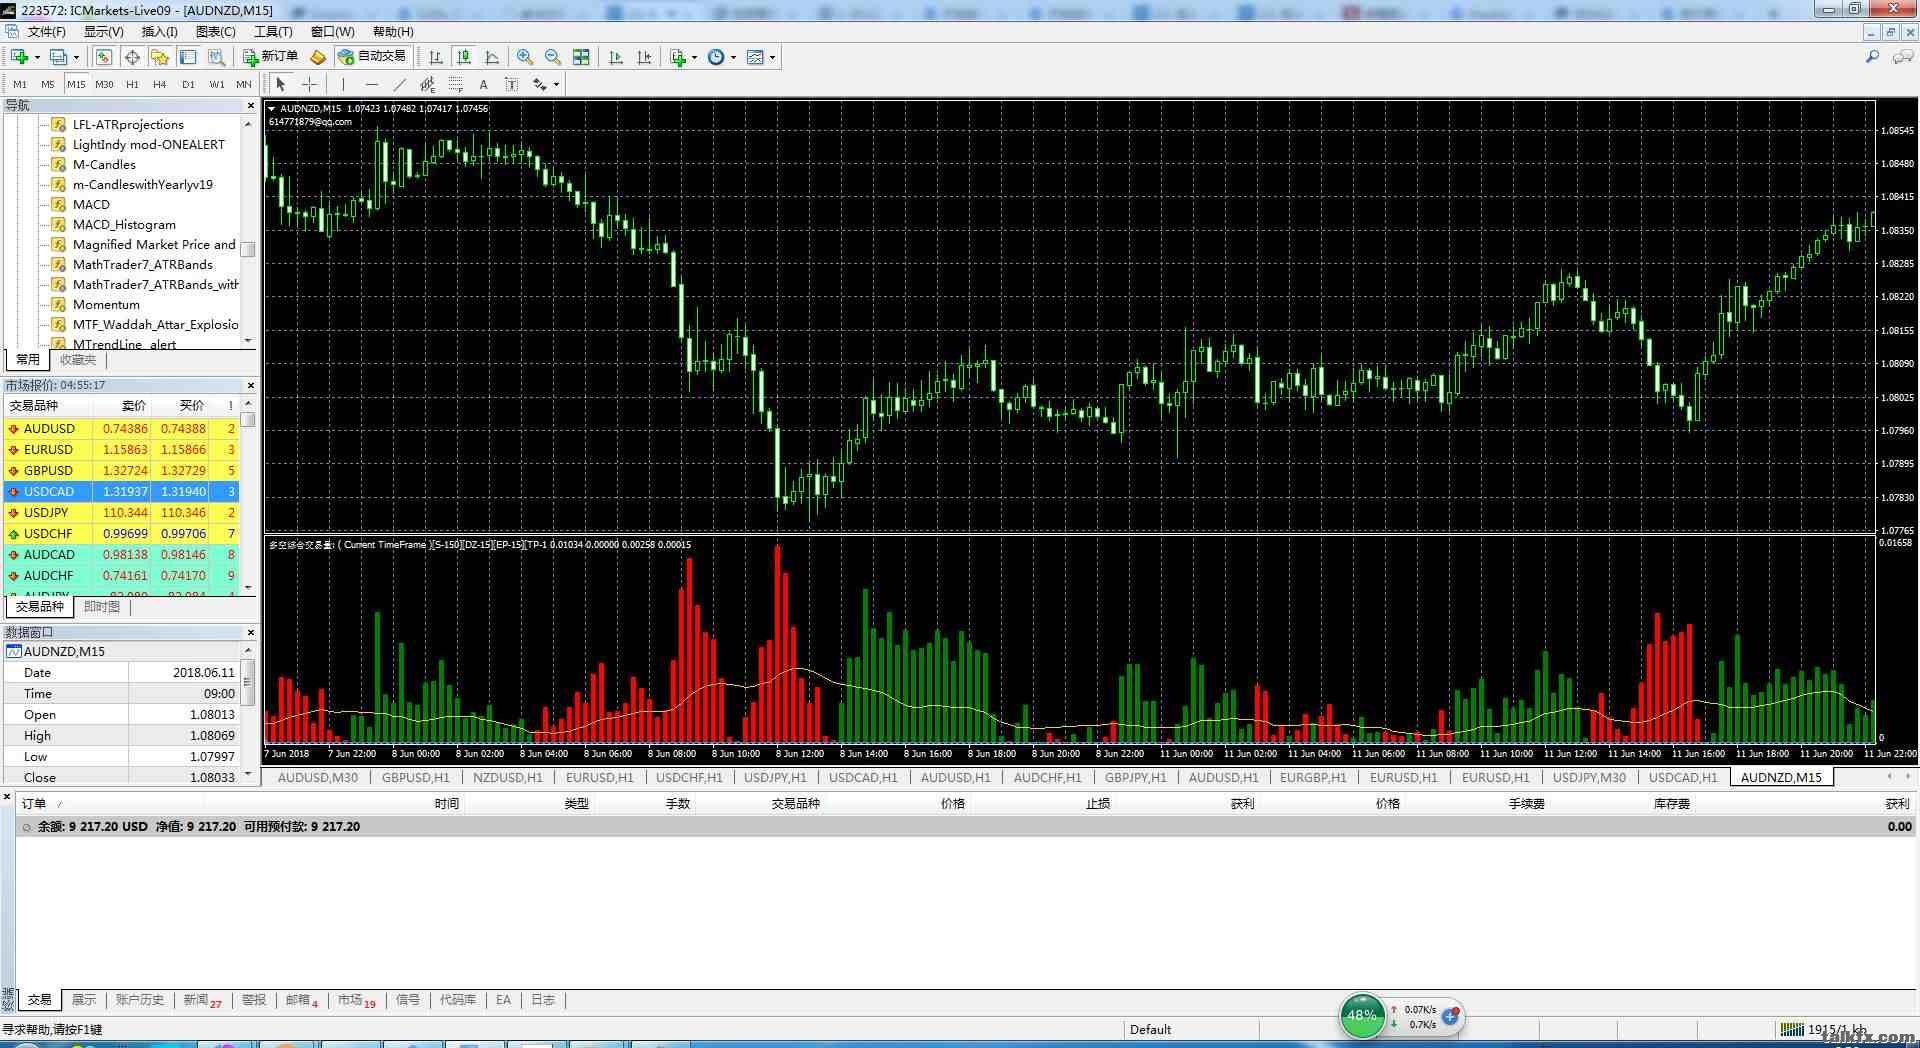Open the 插入(I) menu
Viewport: 1920px width, 1048px height.
click(x=159, y=32)
